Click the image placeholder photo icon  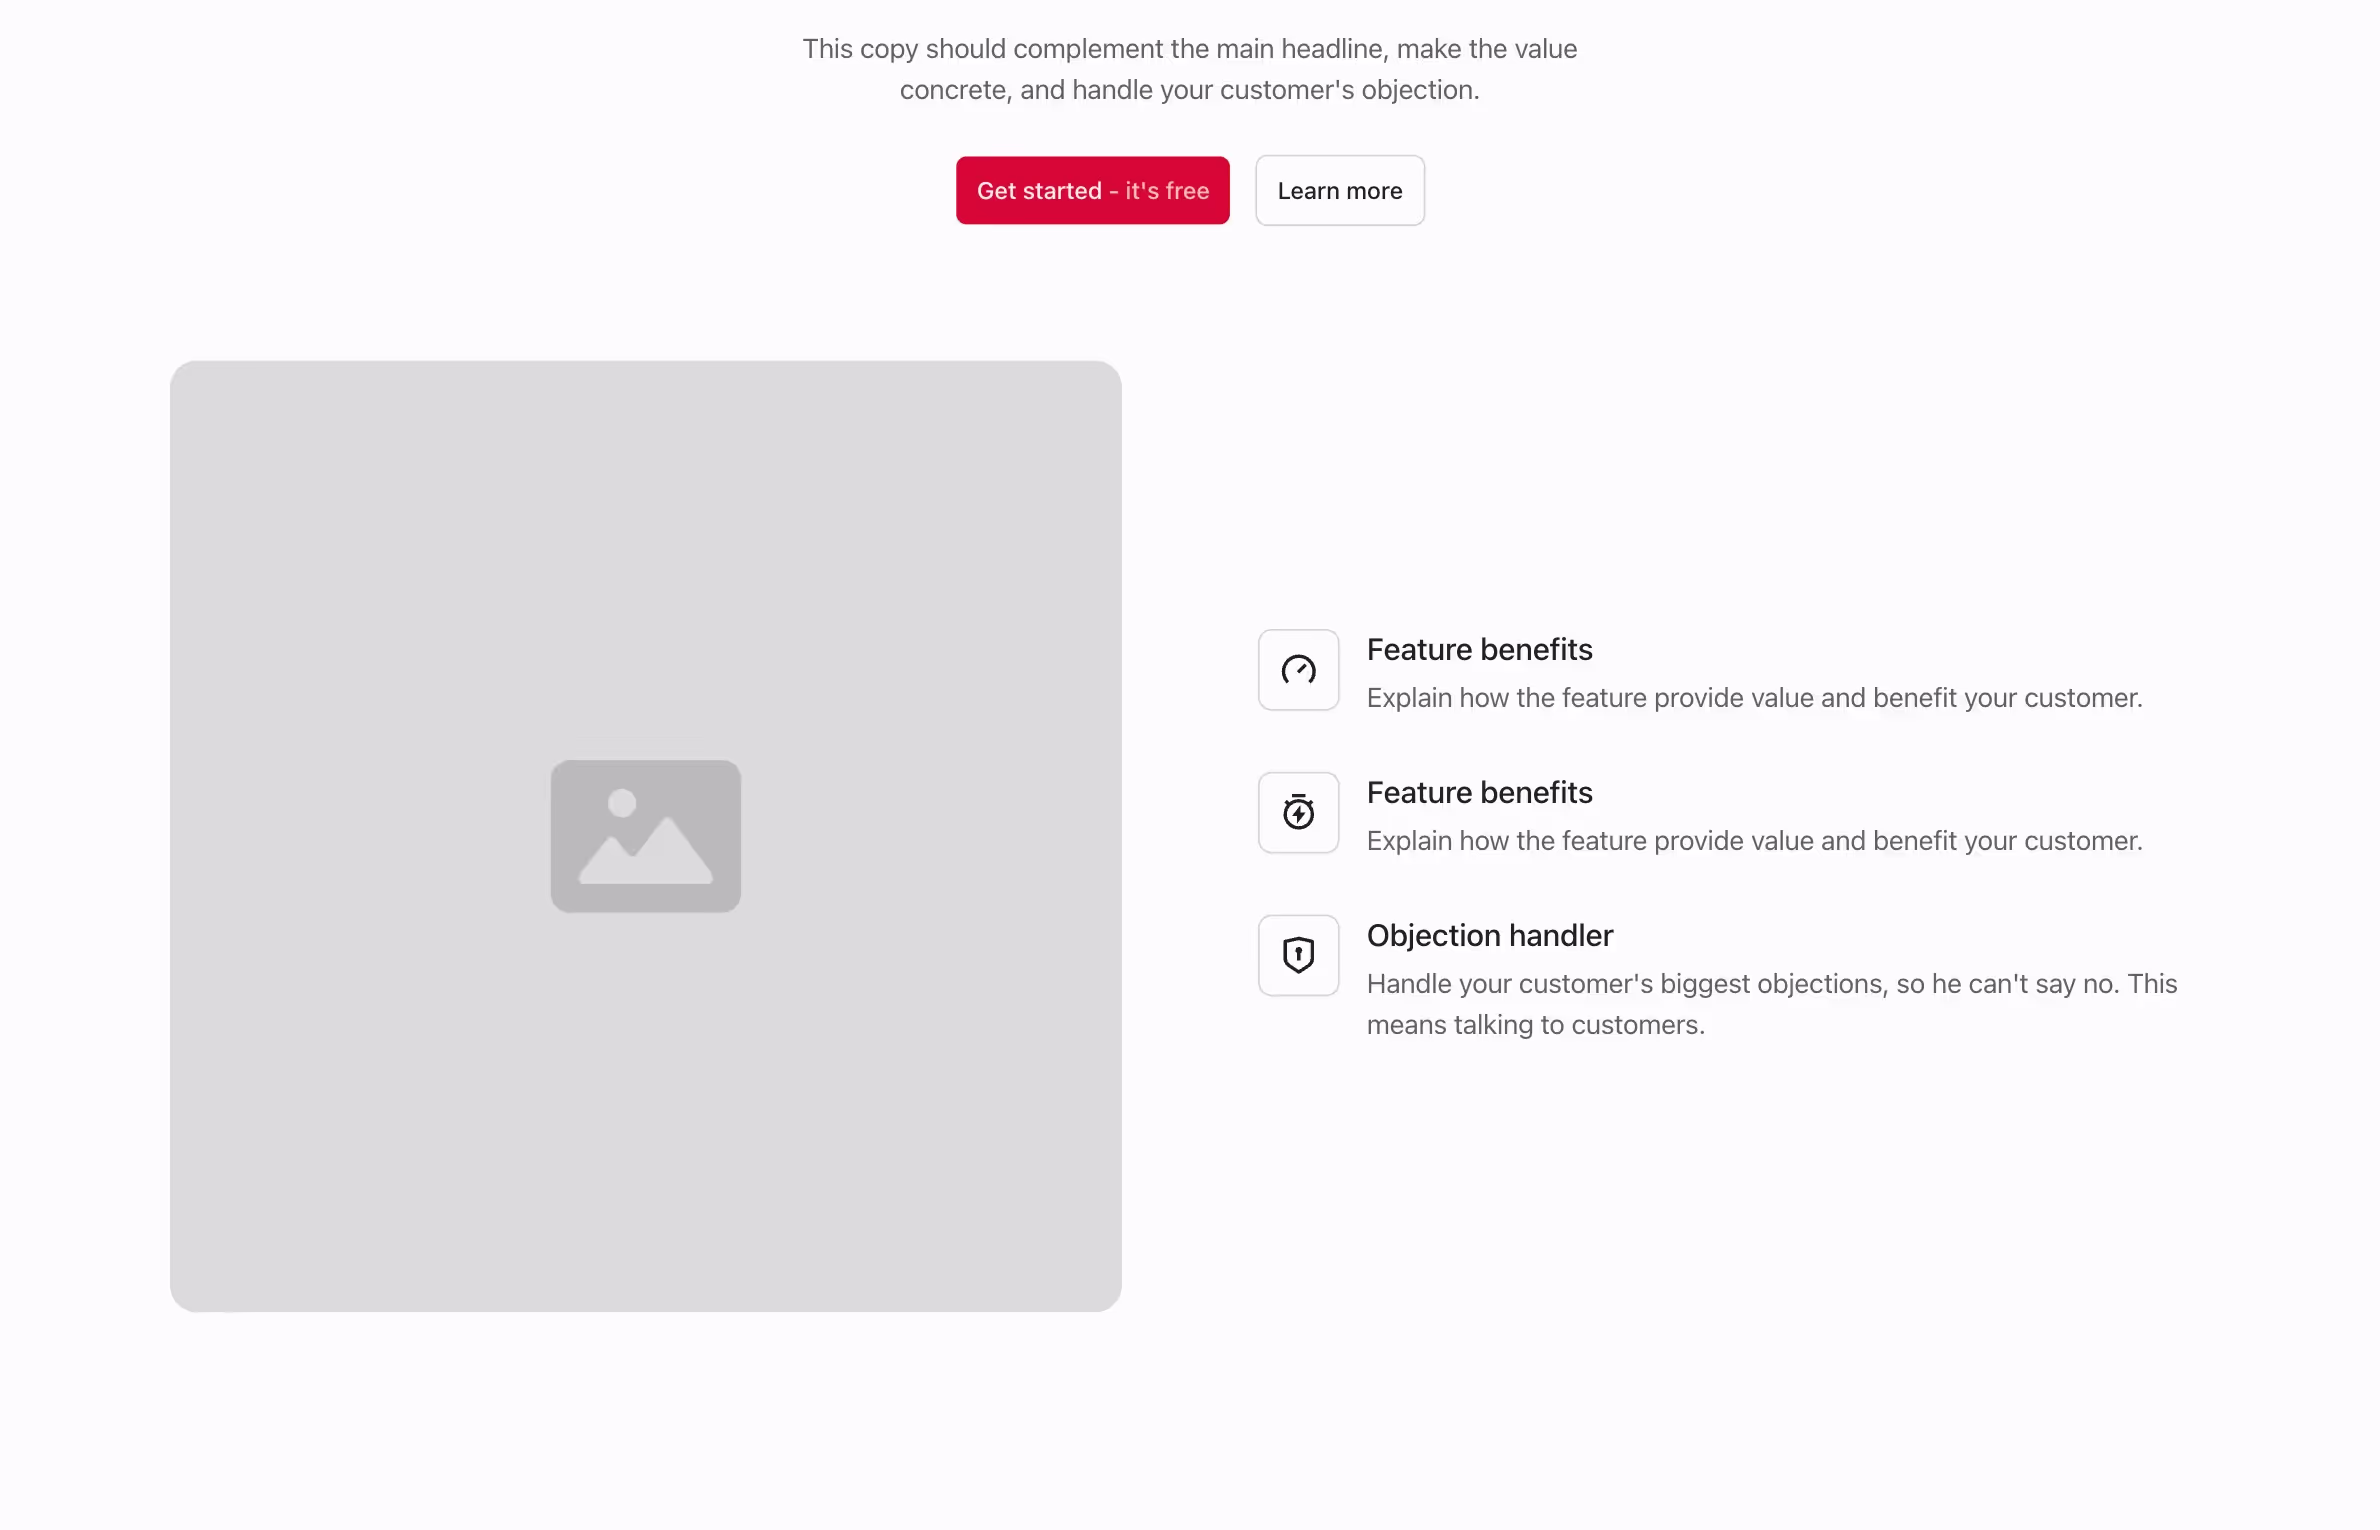click(645, 836)
